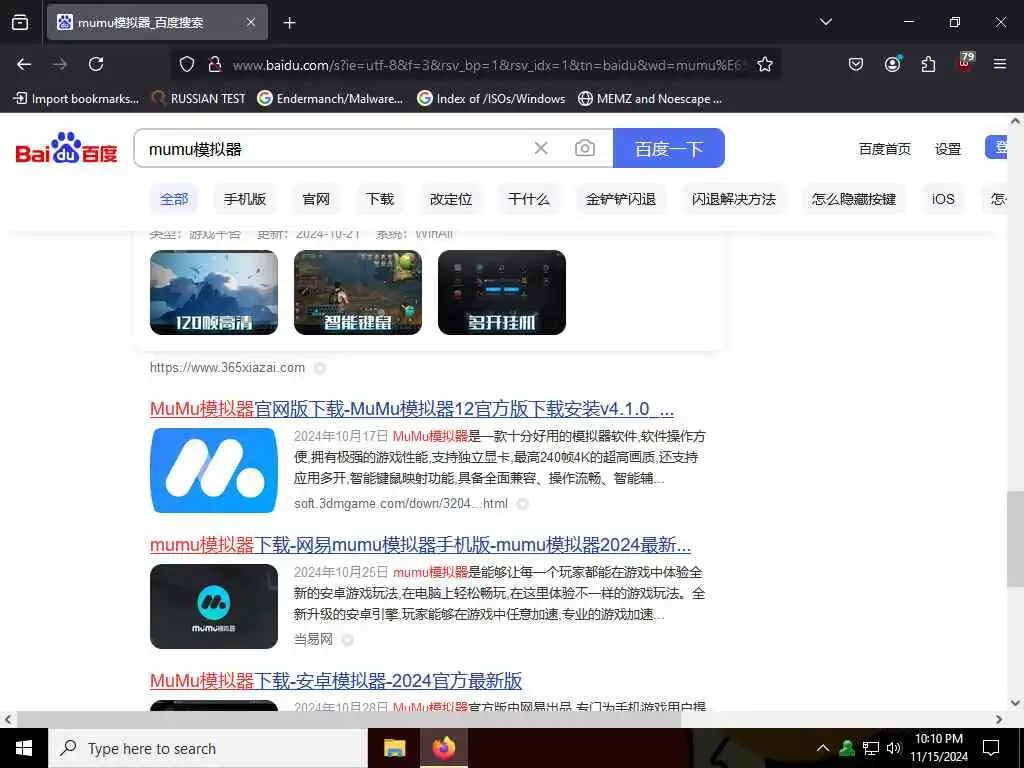The height and width of the screenshot is (768, 1024).
Task: Click the Firefox taskbar icon
Action: 444,748
